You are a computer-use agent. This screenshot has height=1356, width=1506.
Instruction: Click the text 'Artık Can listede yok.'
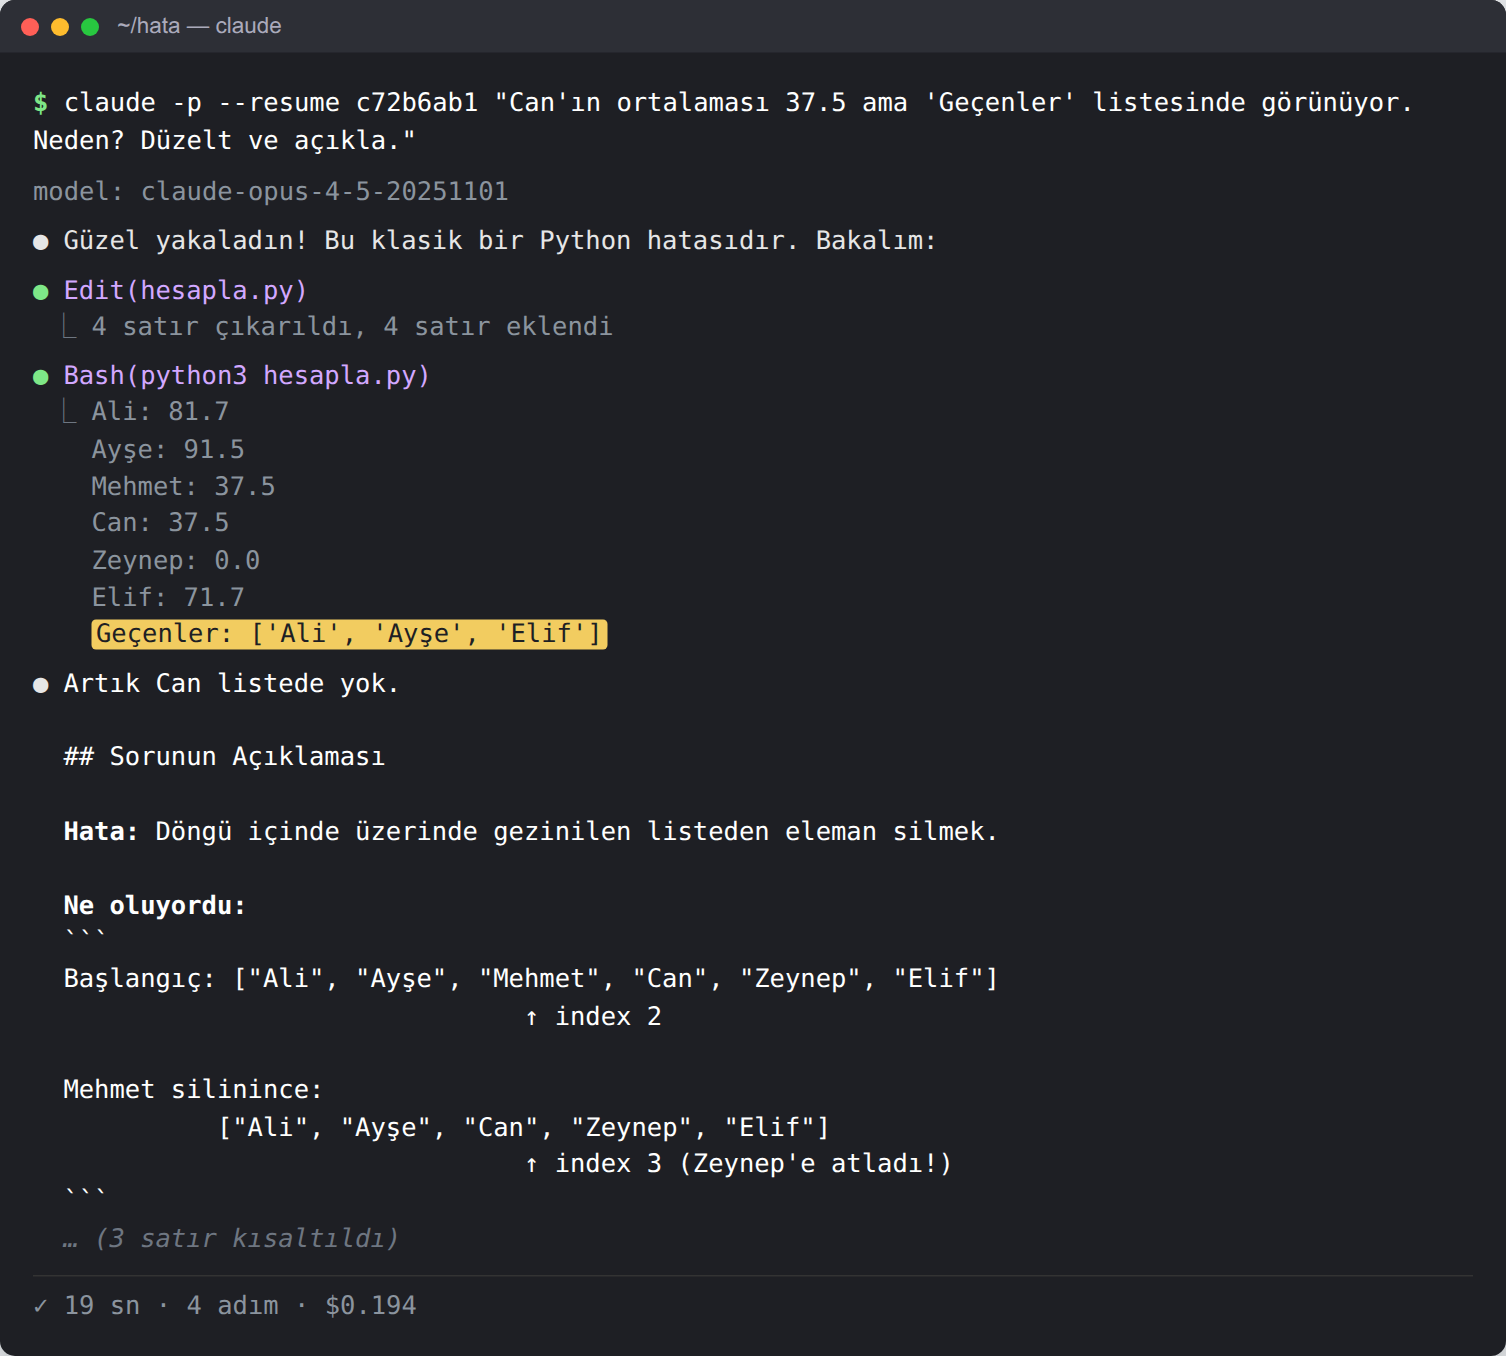[x=231, y=683]
